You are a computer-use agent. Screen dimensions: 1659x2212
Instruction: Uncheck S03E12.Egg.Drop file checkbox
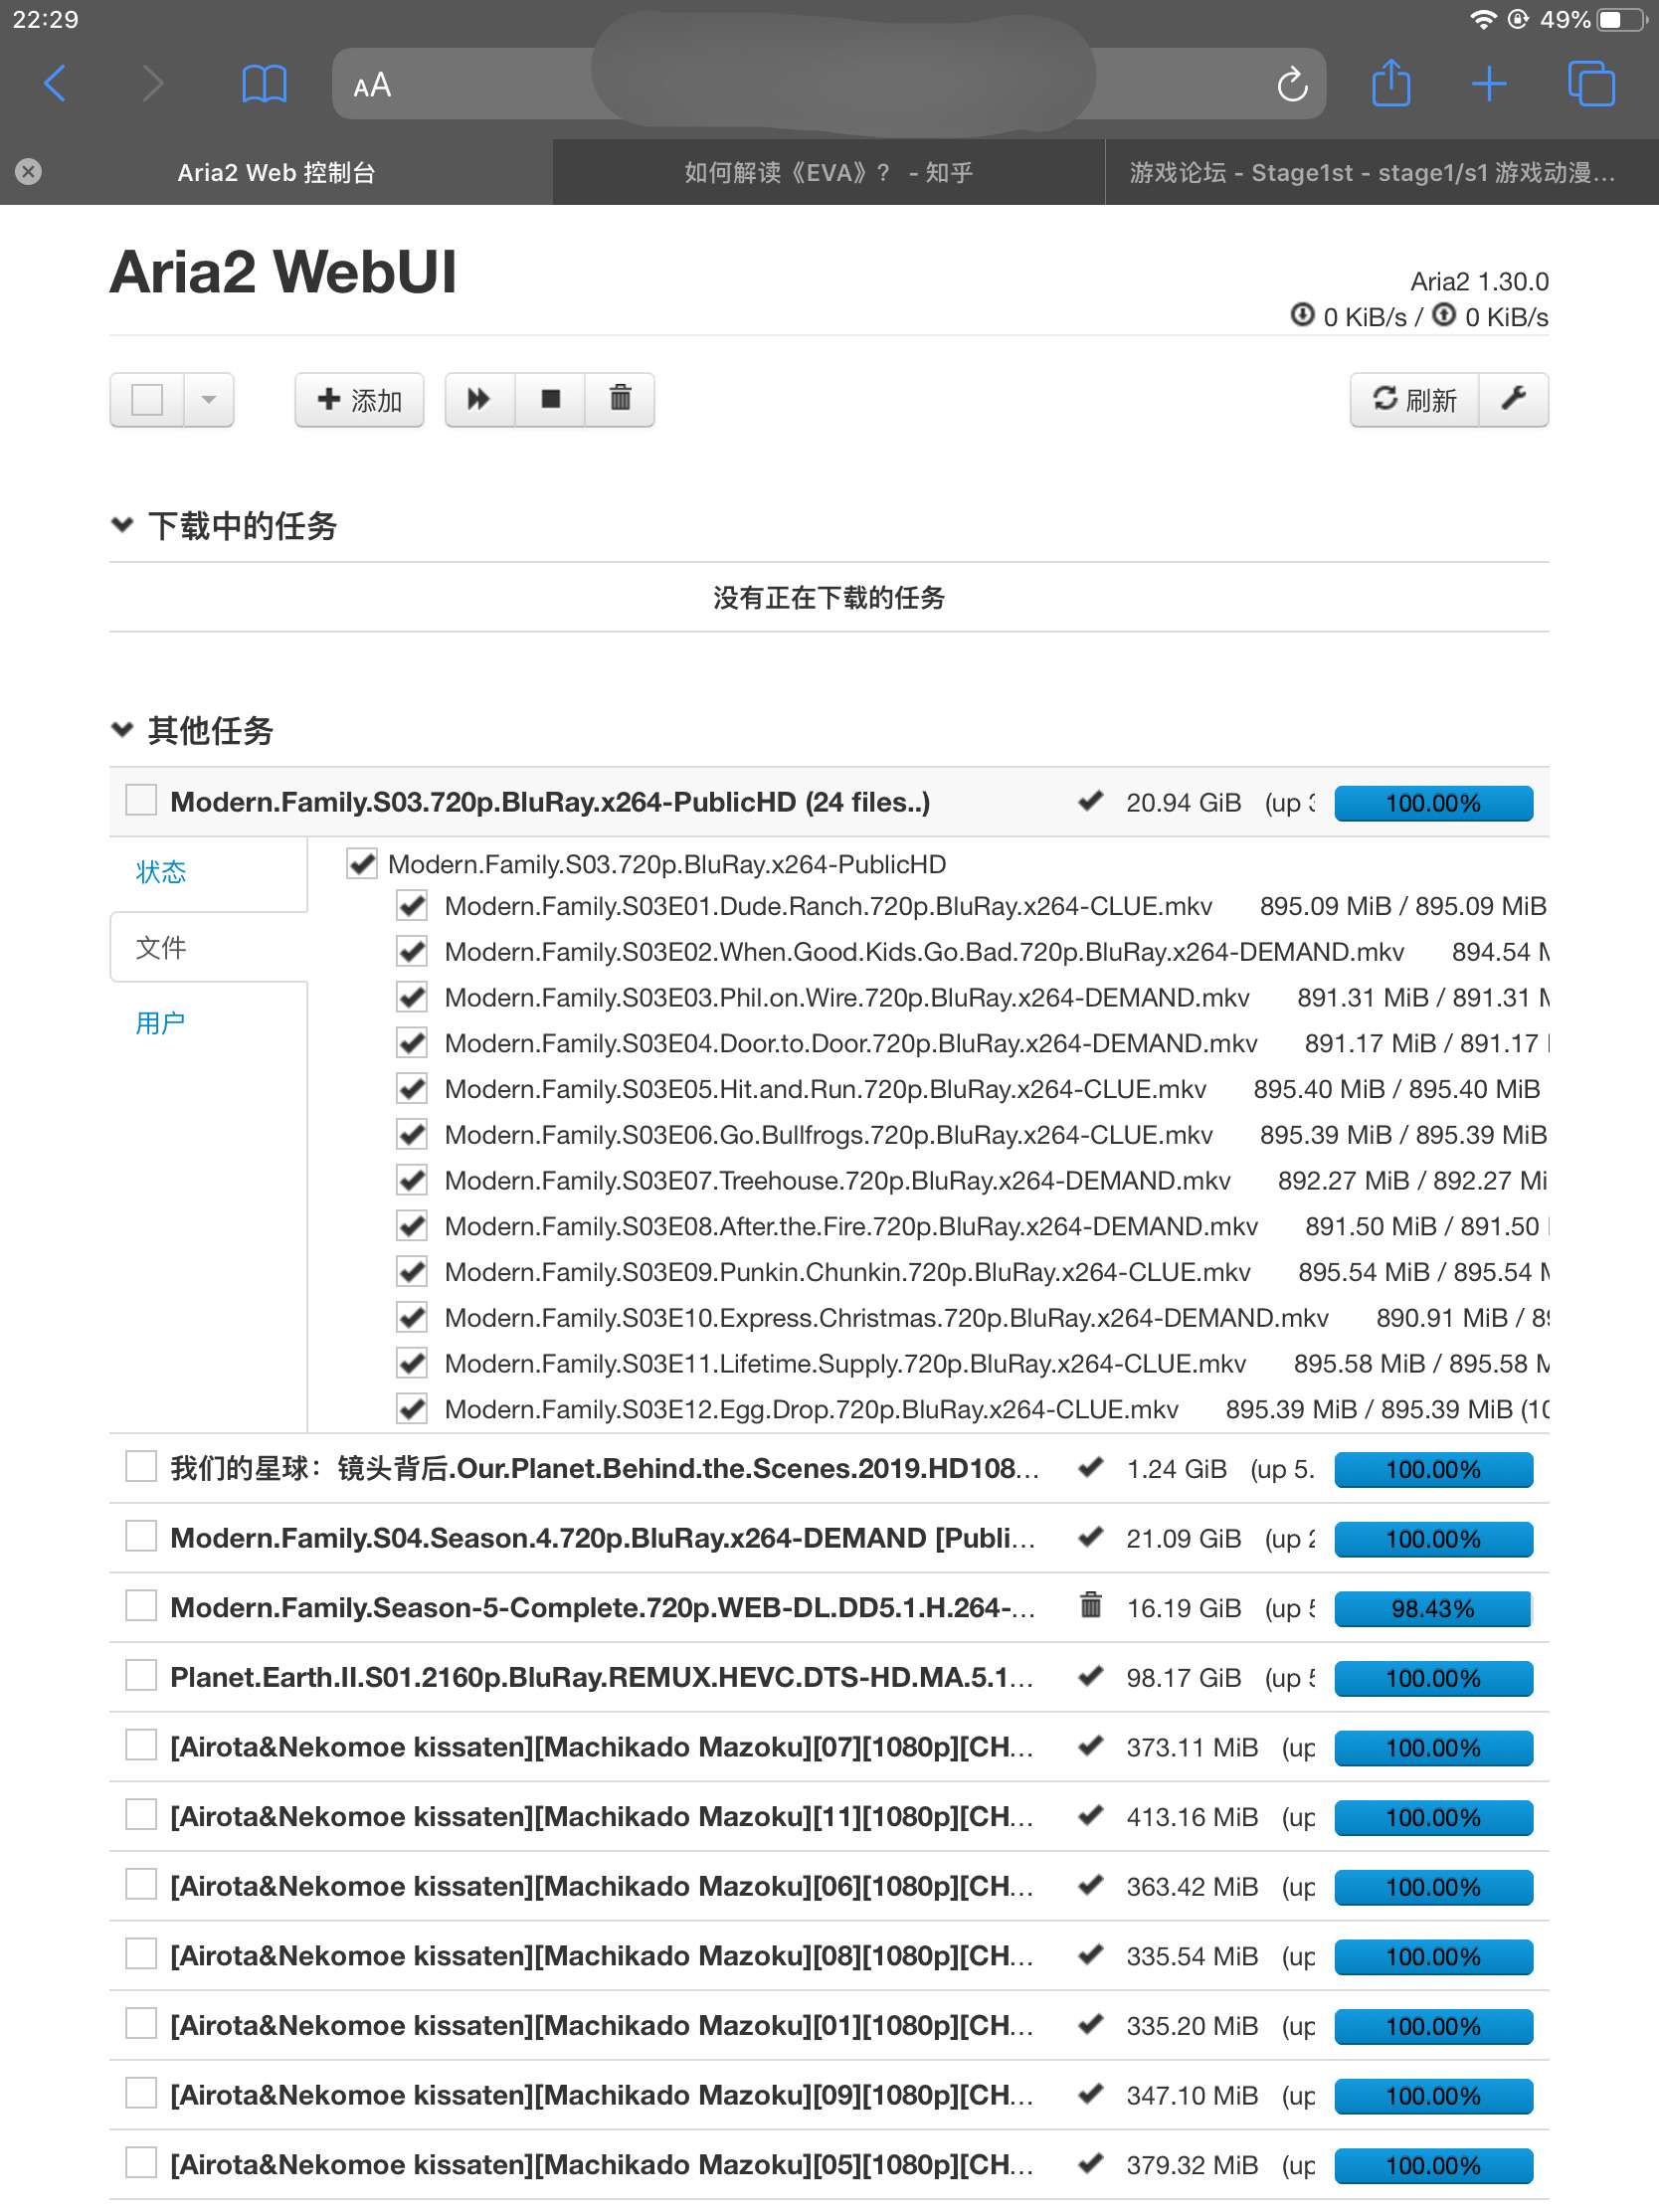412,1408
